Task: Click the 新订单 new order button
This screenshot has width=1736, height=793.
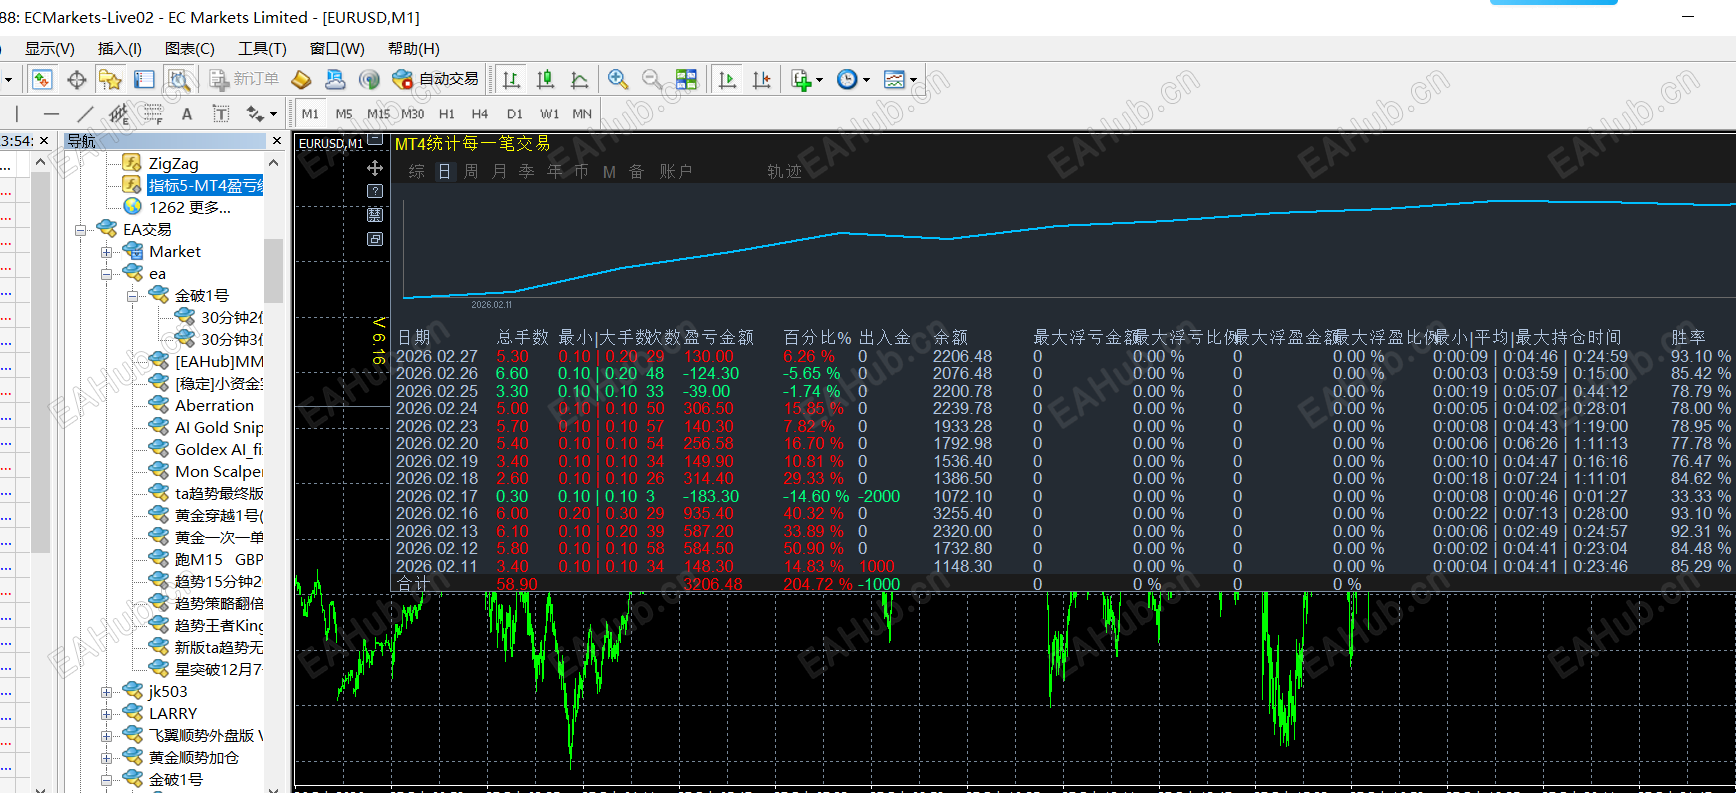Action: [244, 79]
